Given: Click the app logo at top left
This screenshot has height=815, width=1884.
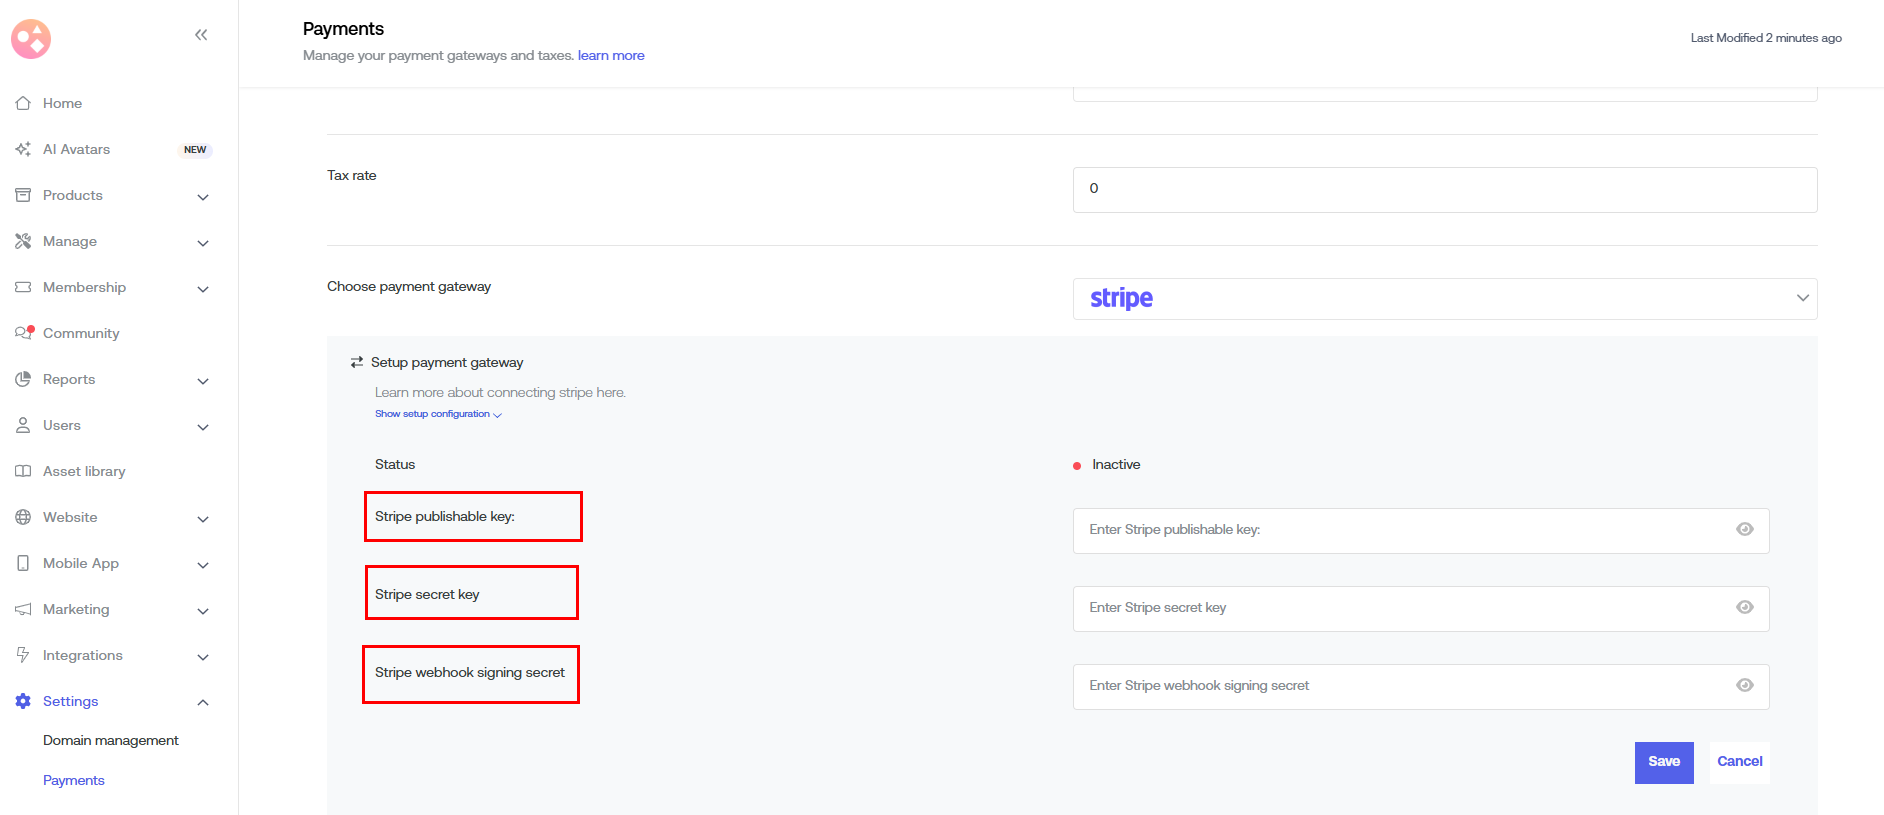Looking at the screenshot, I should [31, 39].
